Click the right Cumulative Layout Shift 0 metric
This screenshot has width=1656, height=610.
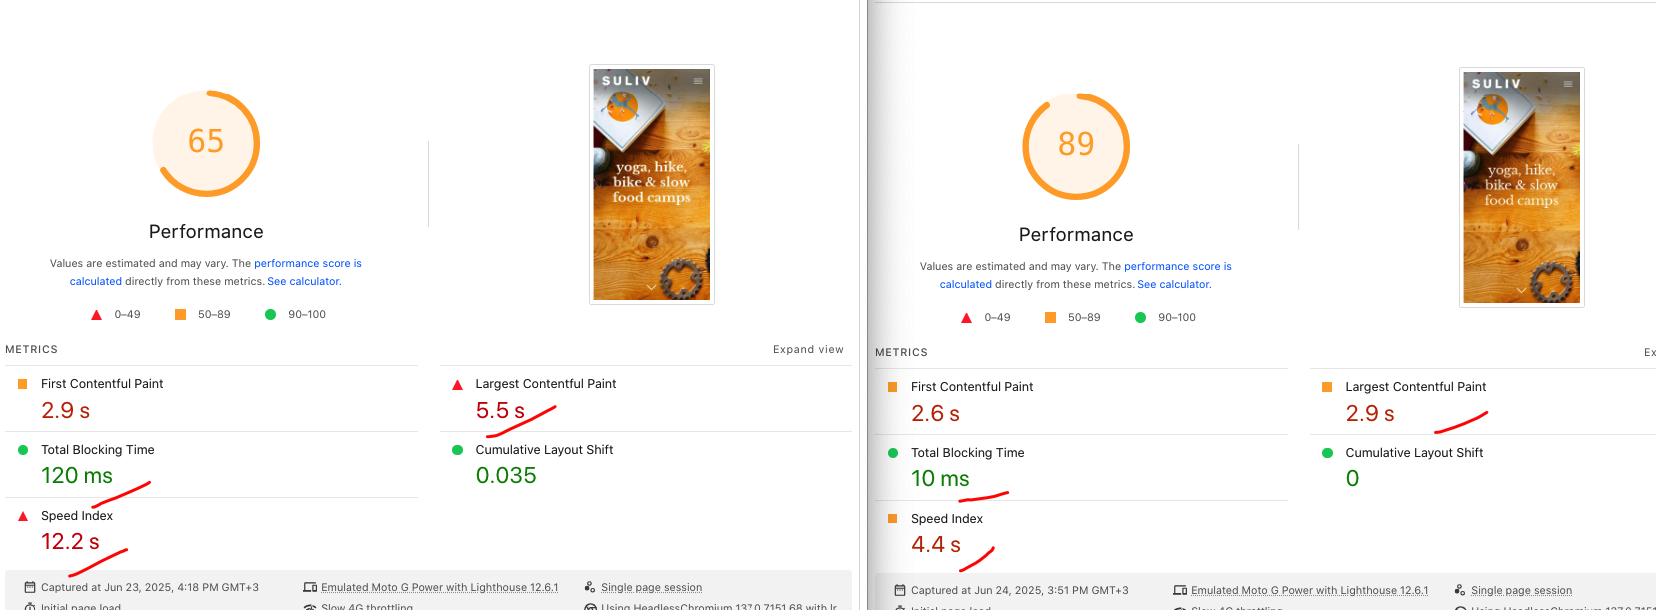(1413, 467)
